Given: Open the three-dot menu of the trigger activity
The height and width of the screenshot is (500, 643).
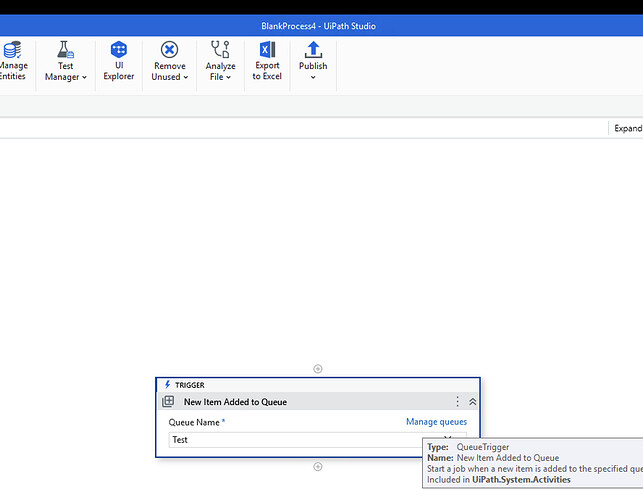Looking at the screenshot, I should pos(457,402).
